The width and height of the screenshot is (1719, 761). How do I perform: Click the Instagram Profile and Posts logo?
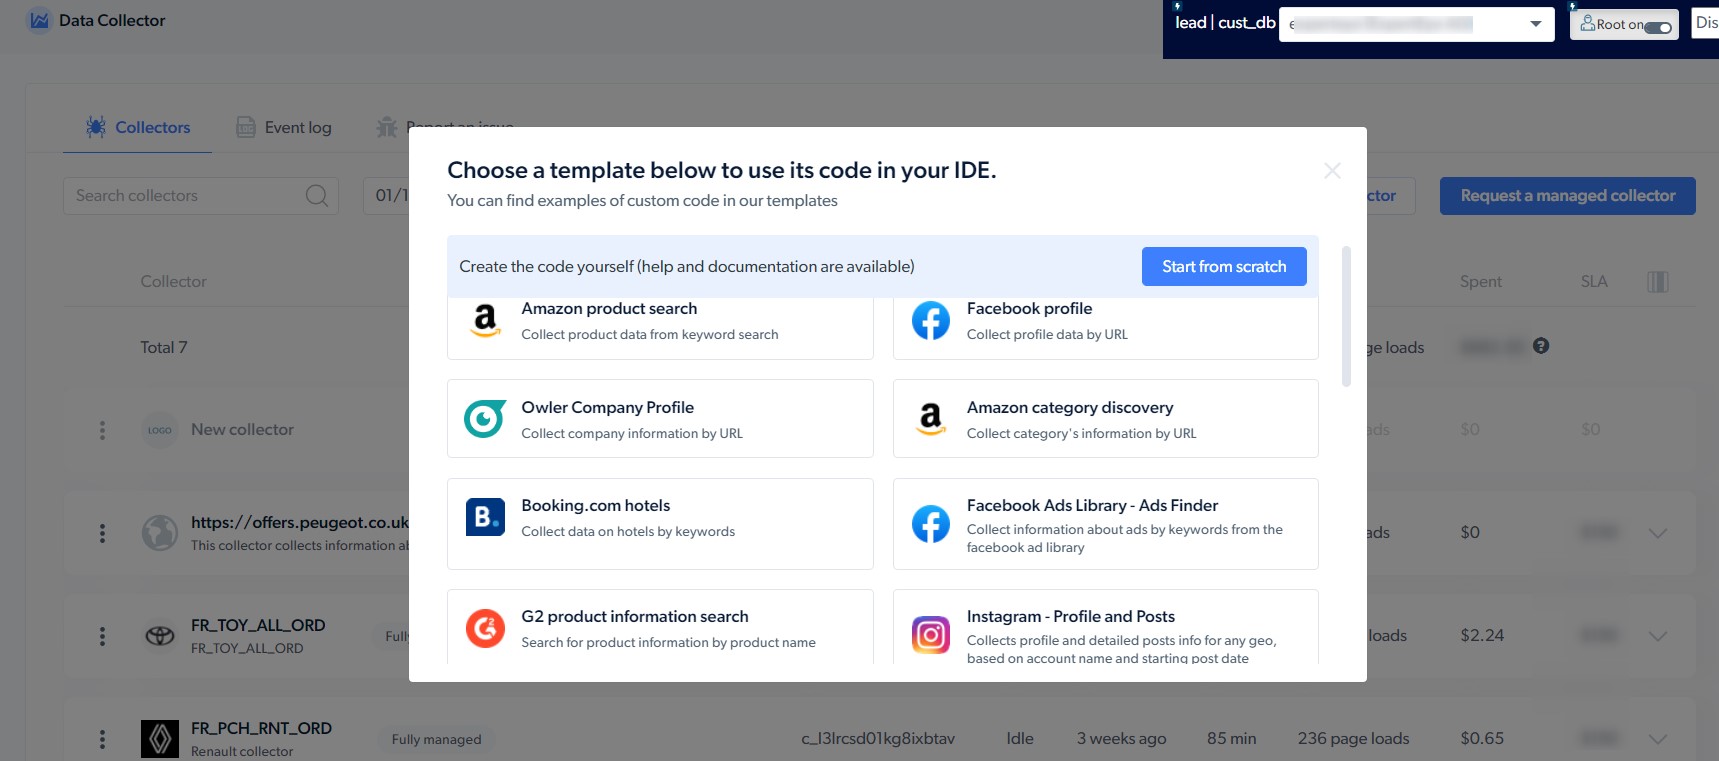(931, 635)
